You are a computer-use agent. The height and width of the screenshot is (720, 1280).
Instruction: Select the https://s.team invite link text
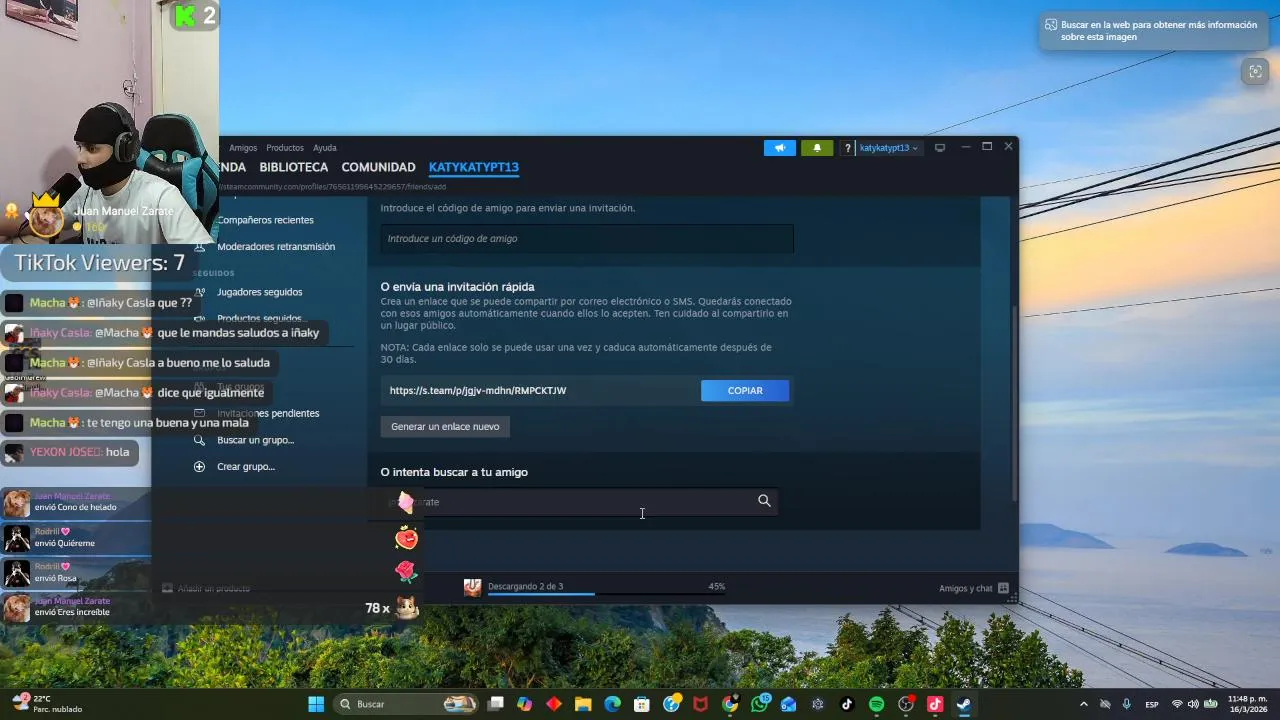pyautogui.click(x=478, y=391)
